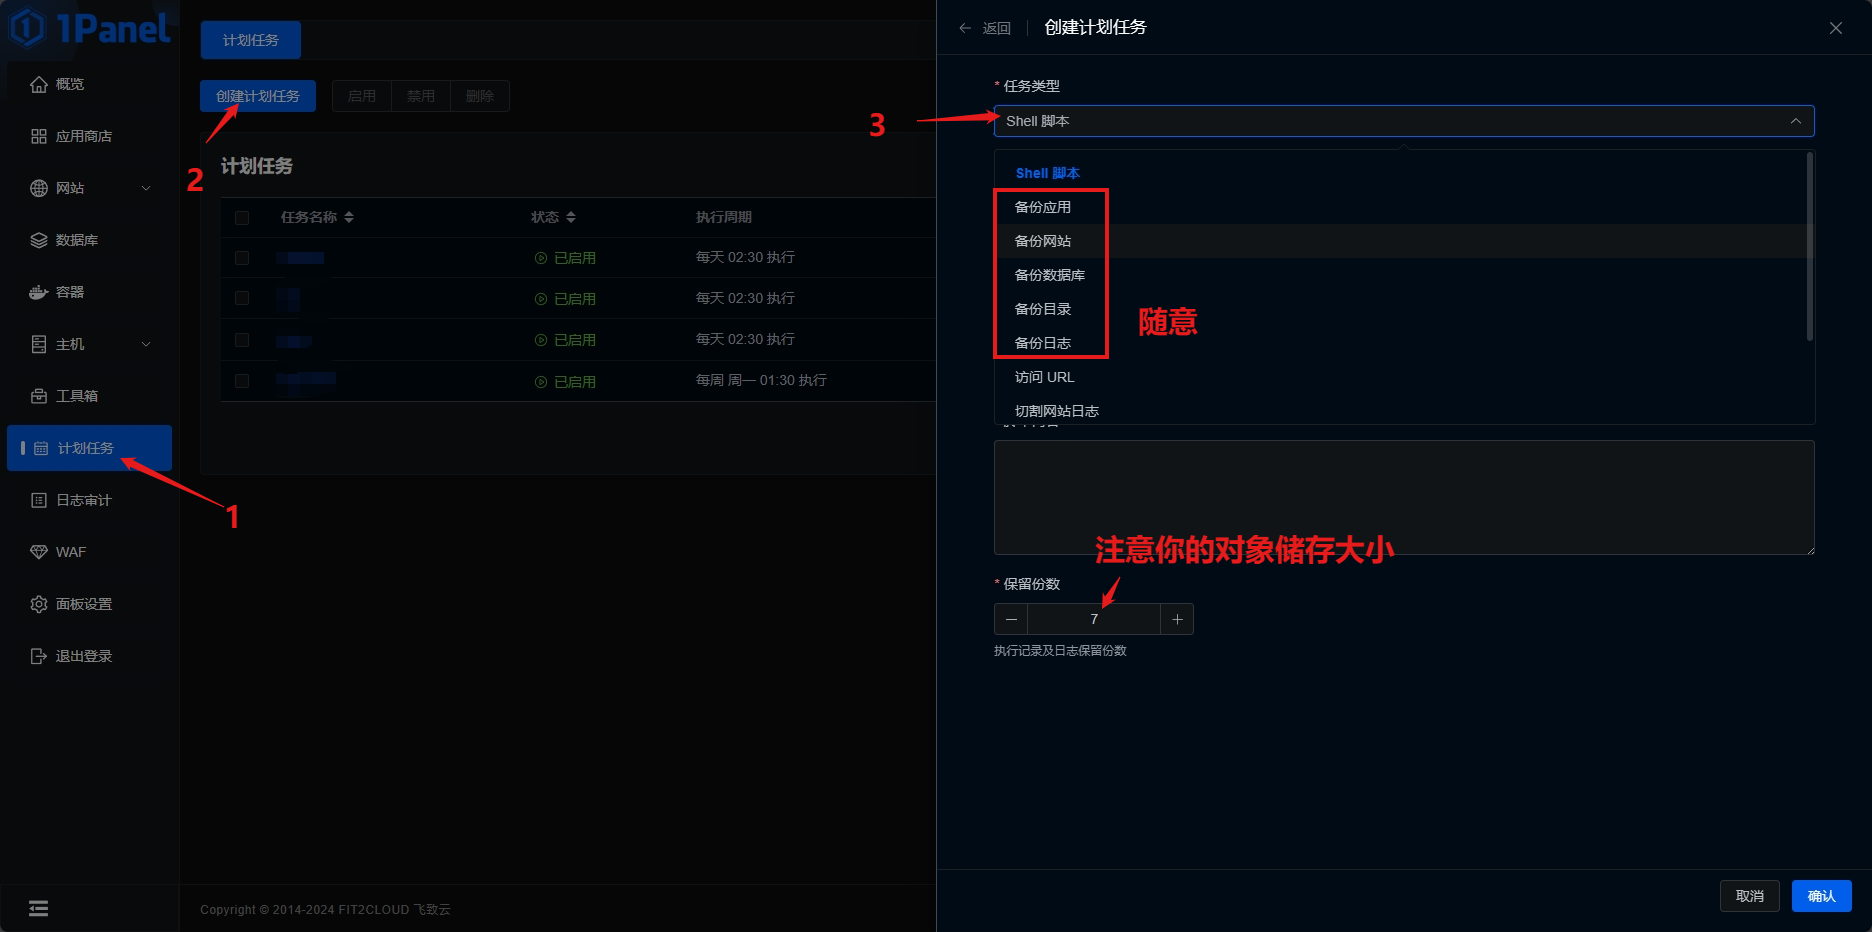
Task: Click the database stack icon
Action: (39, 241)
